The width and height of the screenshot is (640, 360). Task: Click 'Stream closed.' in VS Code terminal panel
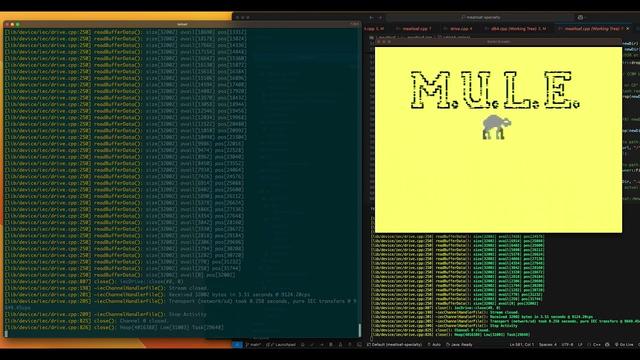coord(504,312)
